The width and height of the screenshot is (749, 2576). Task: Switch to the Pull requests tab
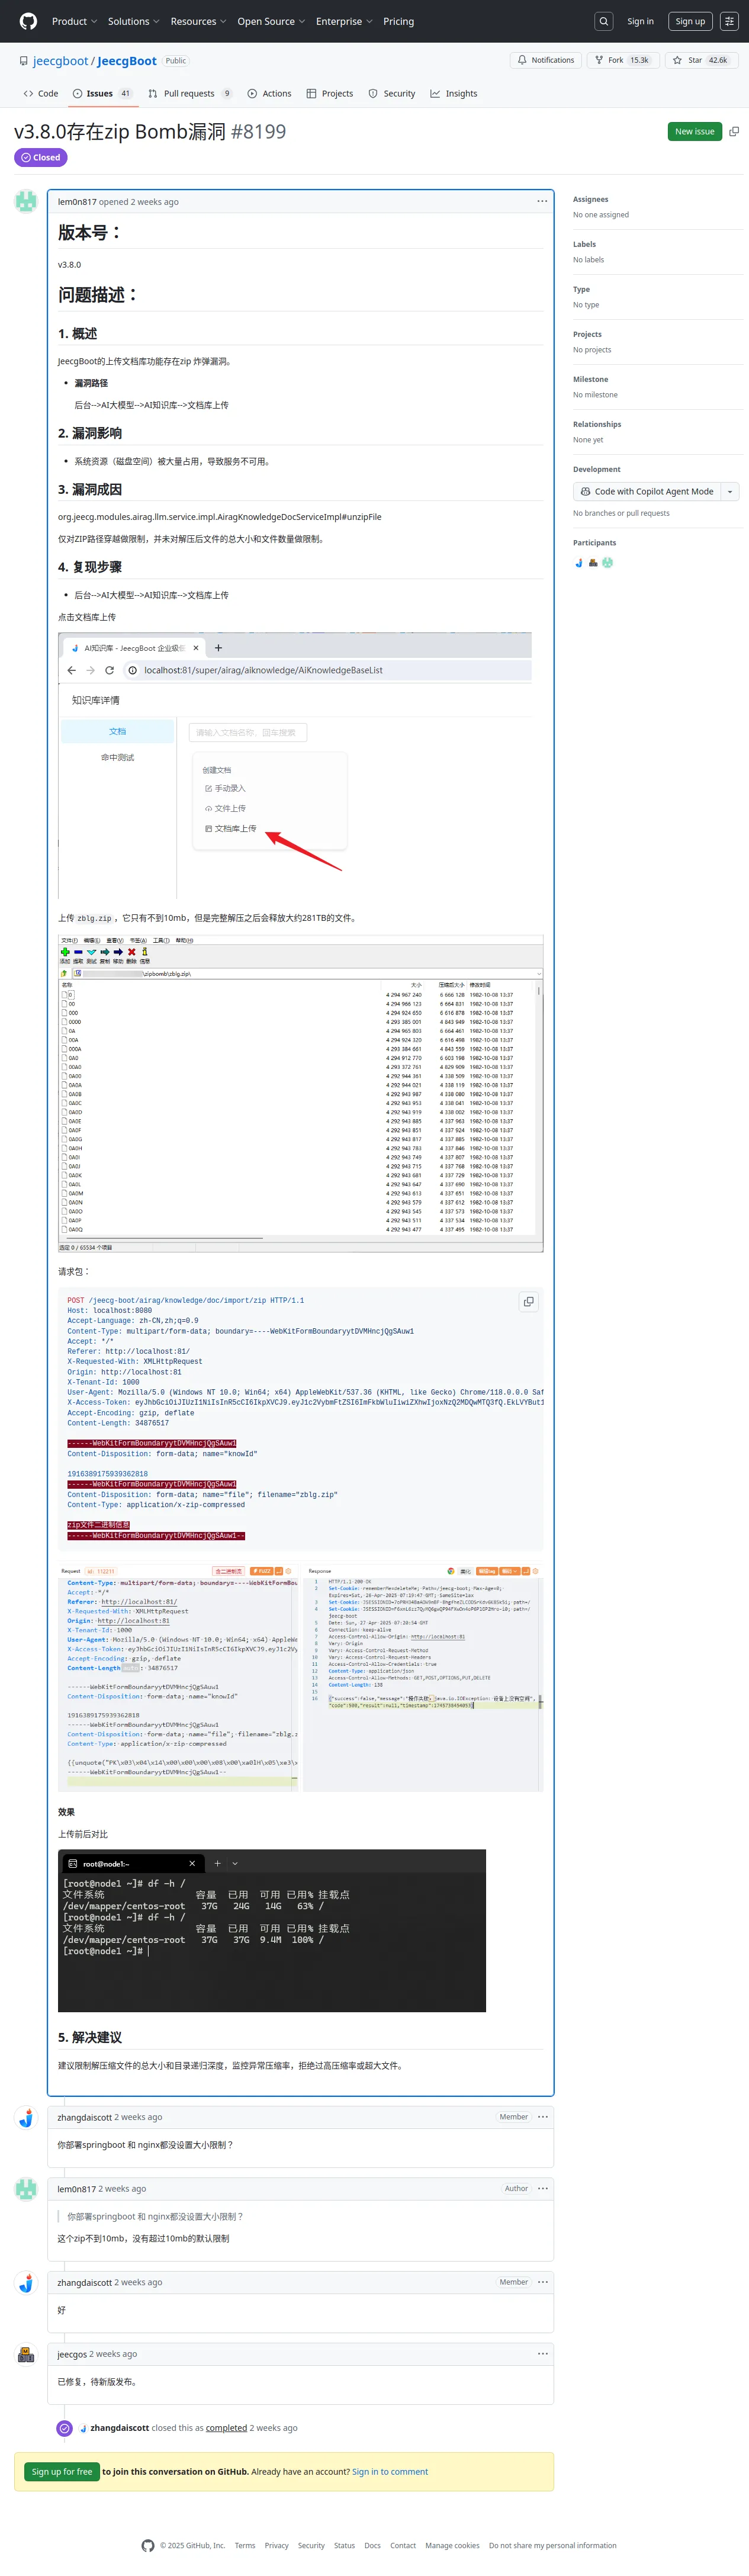click(190, 93)
